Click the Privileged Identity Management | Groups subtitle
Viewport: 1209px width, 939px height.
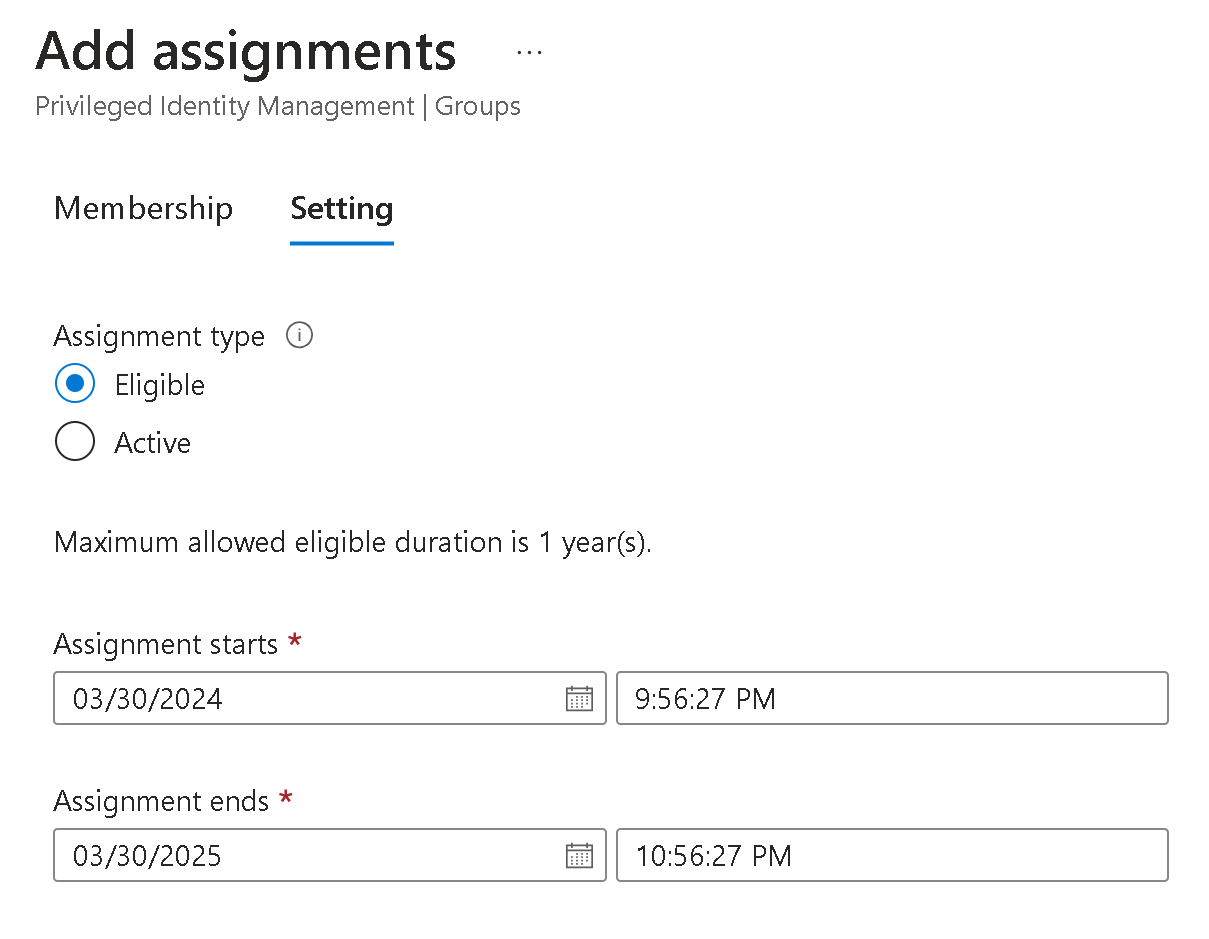277,106
